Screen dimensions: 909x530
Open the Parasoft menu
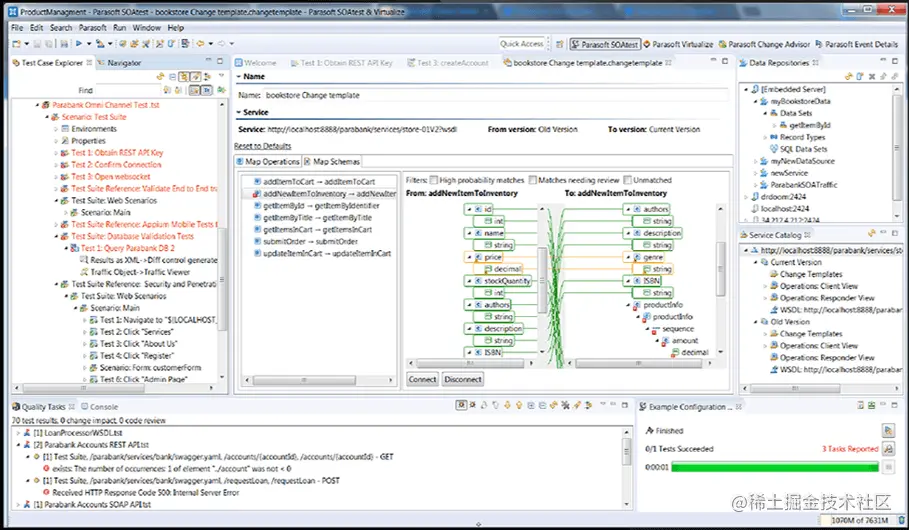(92, 27)
